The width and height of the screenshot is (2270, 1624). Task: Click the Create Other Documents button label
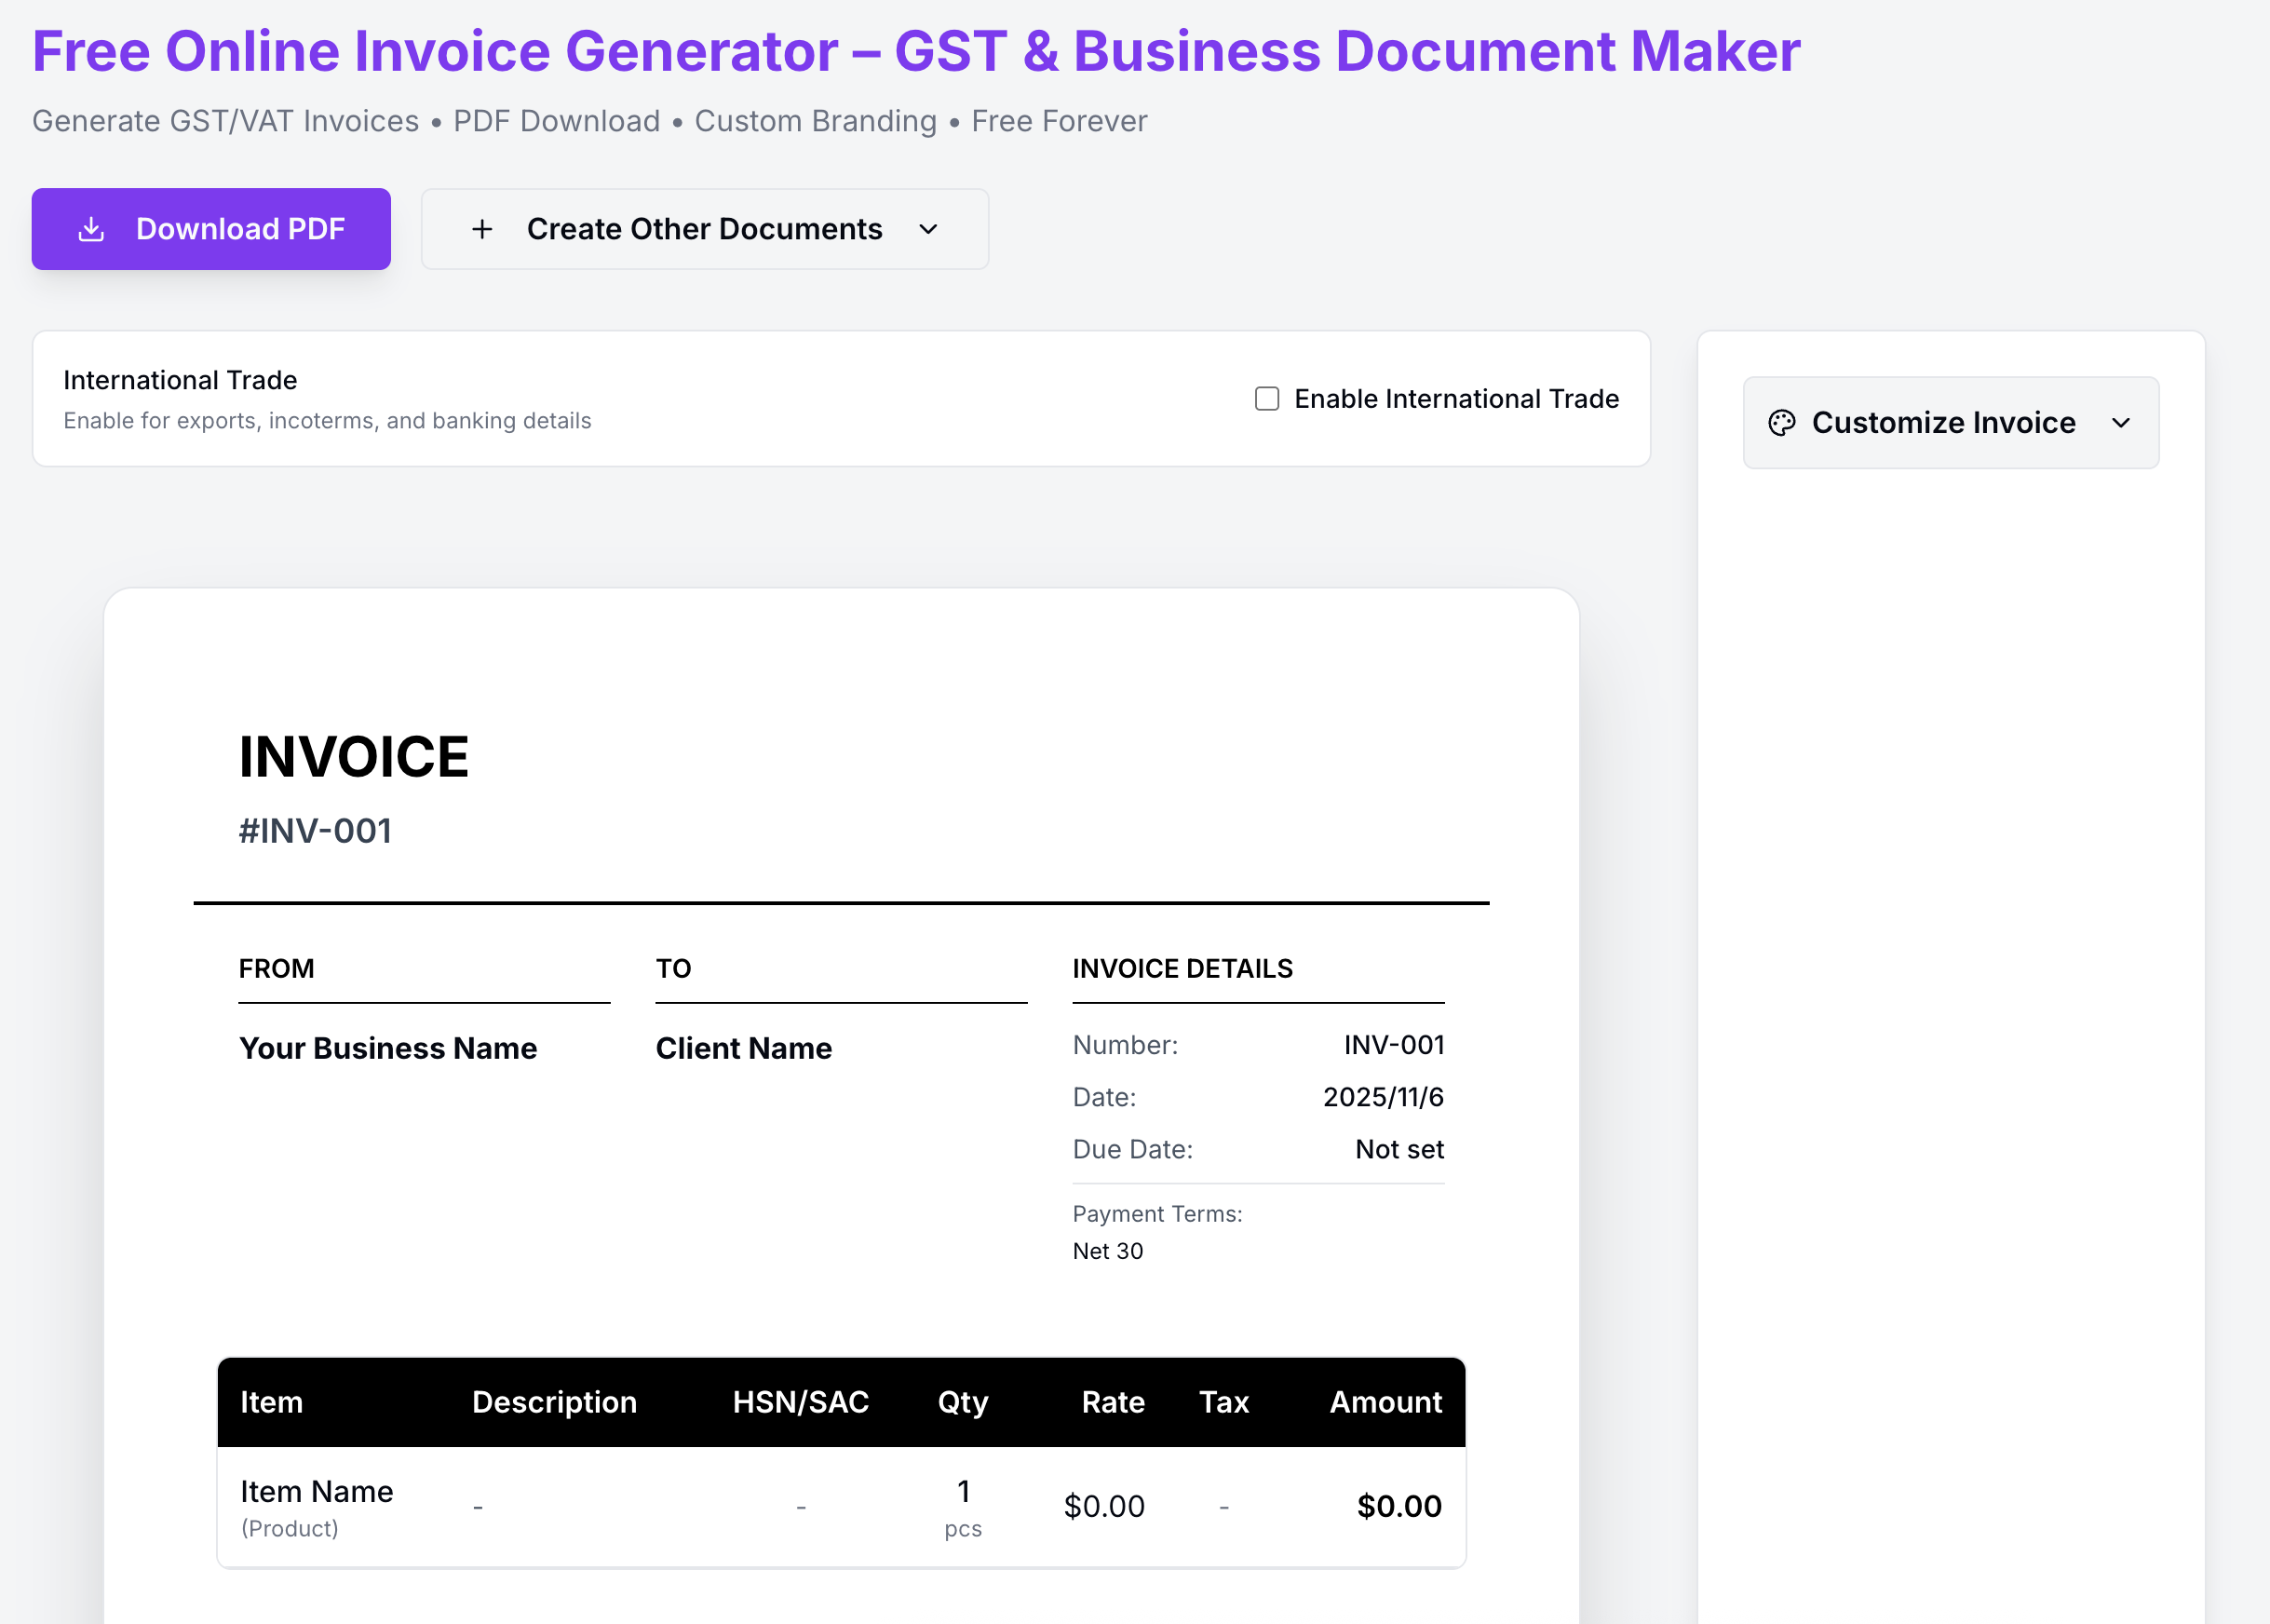click(x=704, y=229)
